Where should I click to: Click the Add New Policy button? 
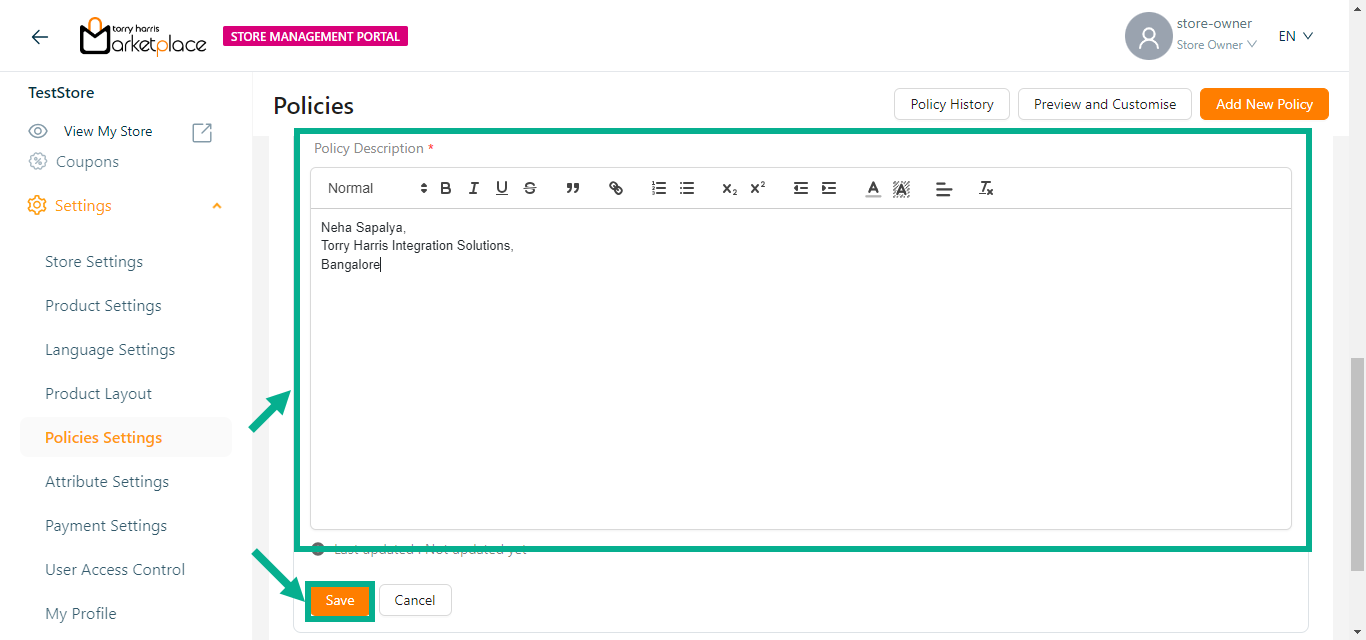point(1264,104)
